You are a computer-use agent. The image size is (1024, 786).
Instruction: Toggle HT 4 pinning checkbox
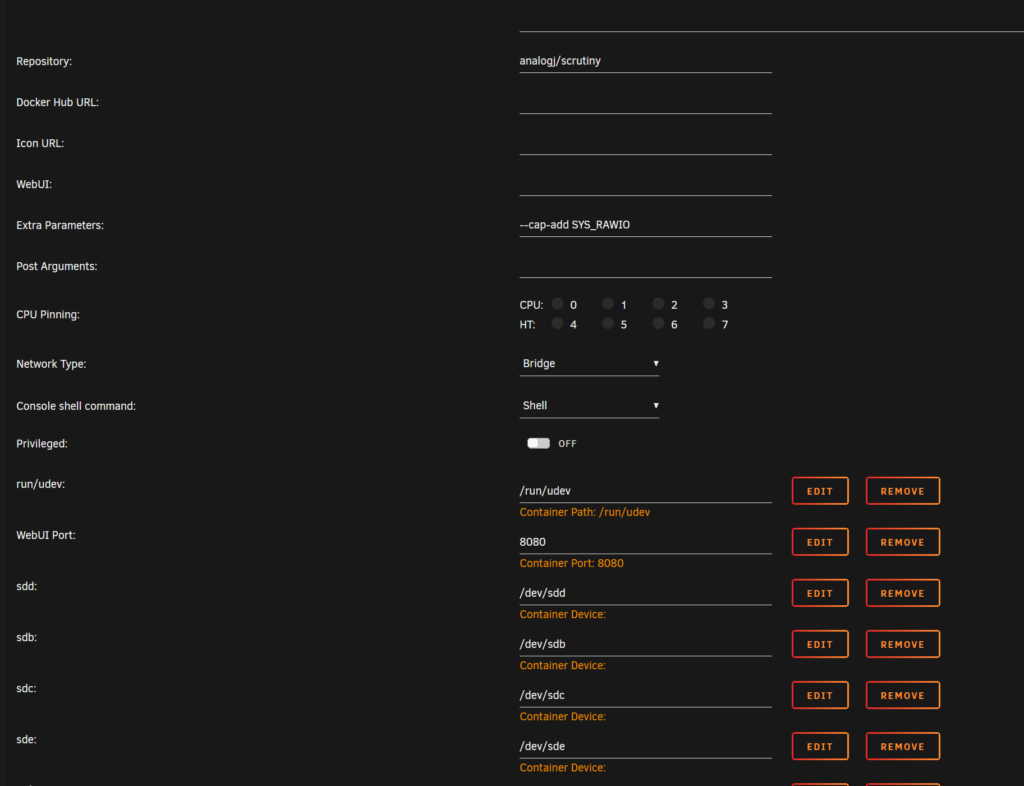click(557, 323)
